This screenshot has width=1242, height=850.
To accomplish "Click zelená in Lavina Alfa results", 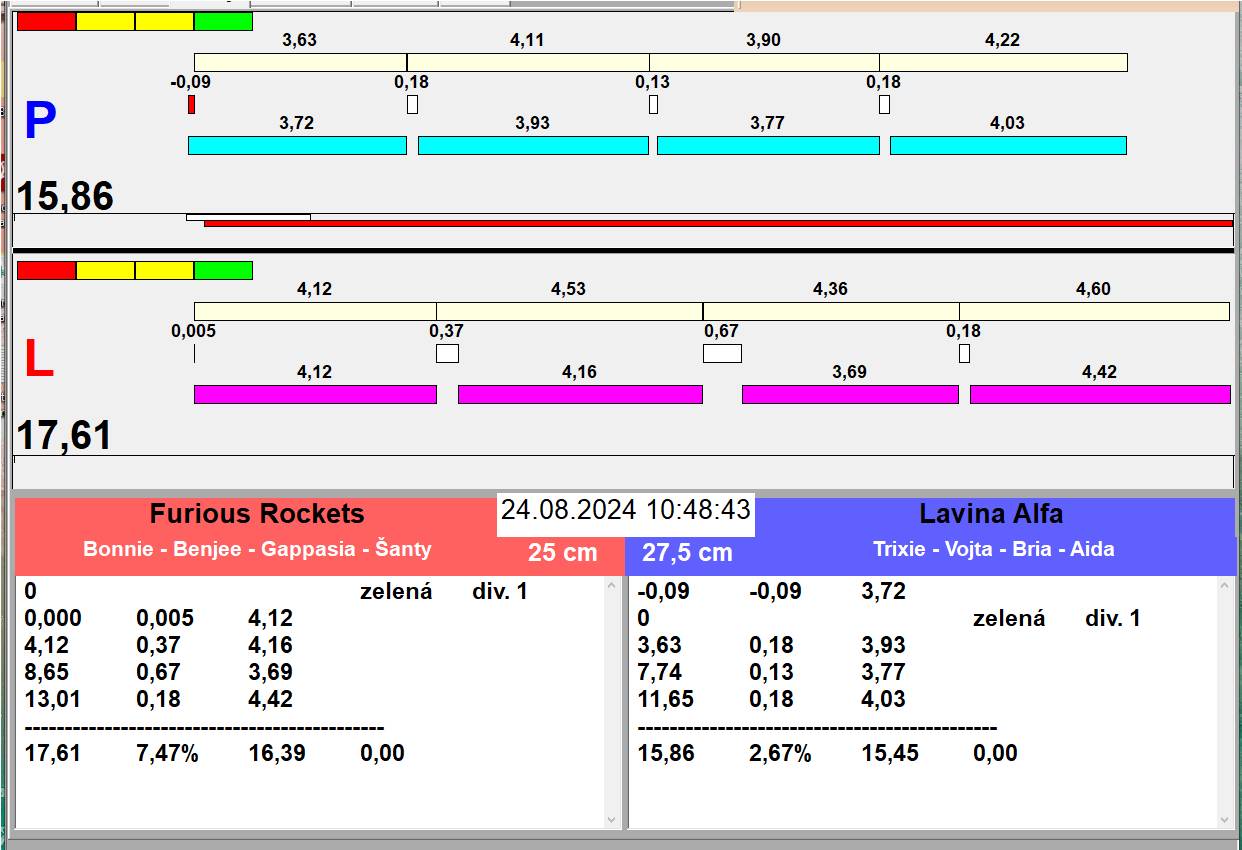I will click(1009, 618).
